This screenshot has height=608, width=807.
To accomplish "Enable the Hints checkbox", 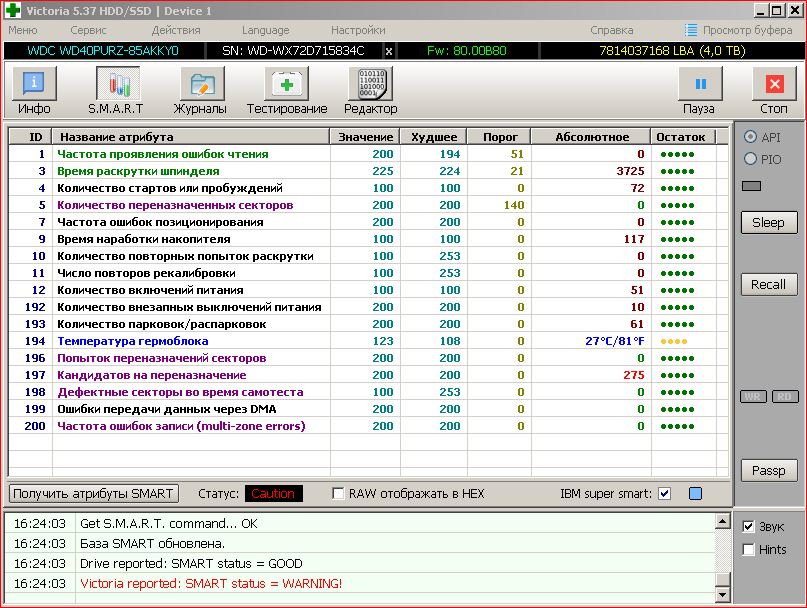I will click(x=748, y=549).
